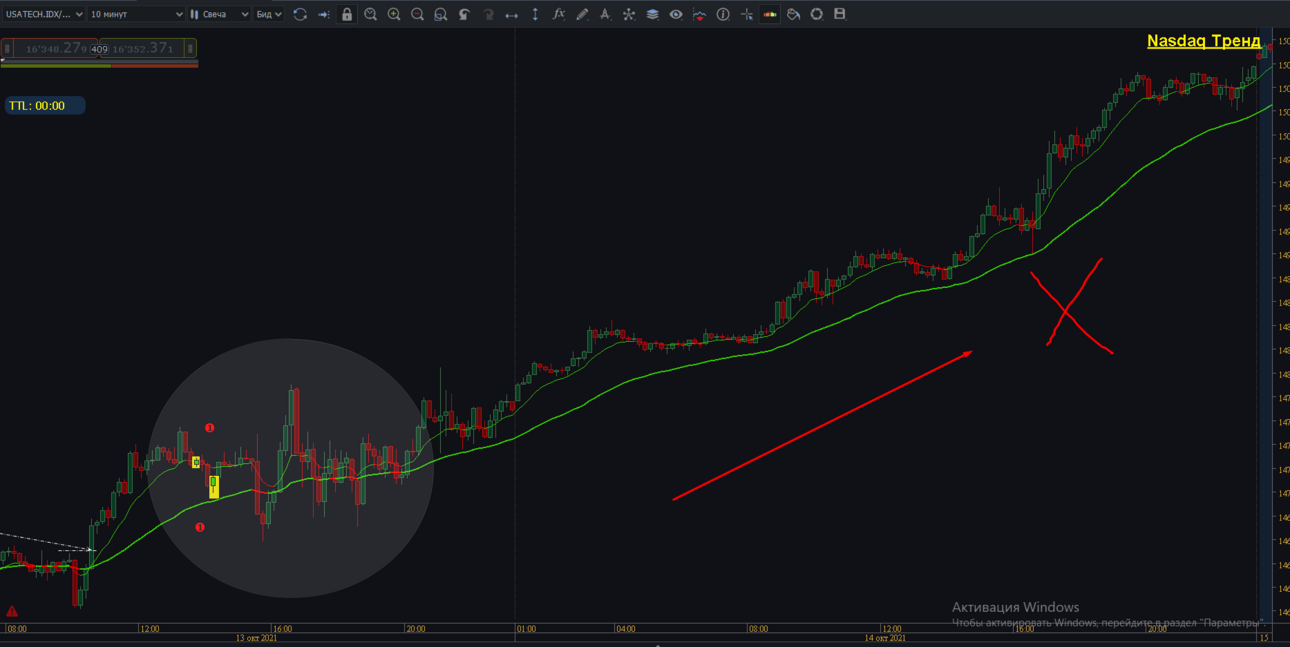The image size is (1290, 647).
Task: Click the horizontal scale arrows icon
Action: coord(511,14)
